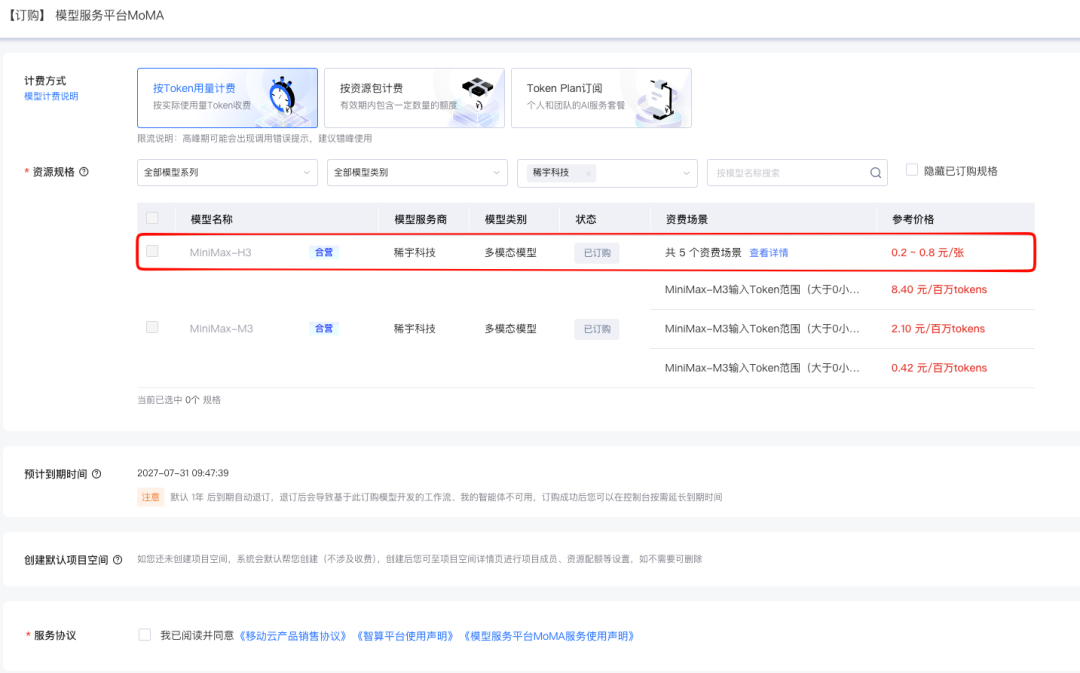
Task: Click the 模型类别 column header
Action: (506, 219)
